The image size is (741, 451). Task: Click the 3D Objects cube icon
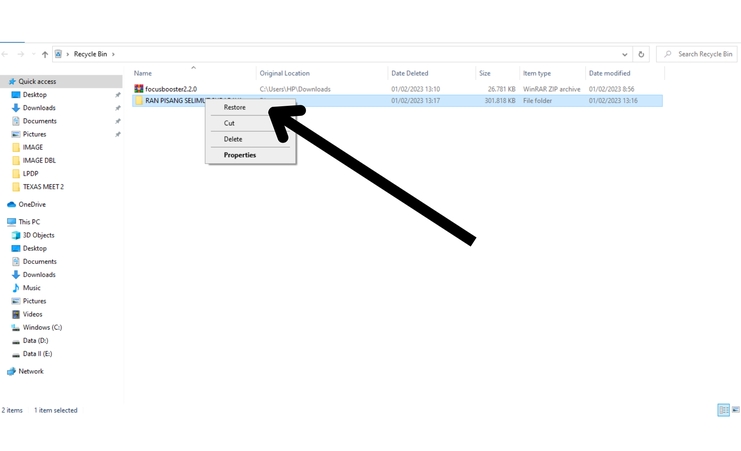tap(16, 235)
